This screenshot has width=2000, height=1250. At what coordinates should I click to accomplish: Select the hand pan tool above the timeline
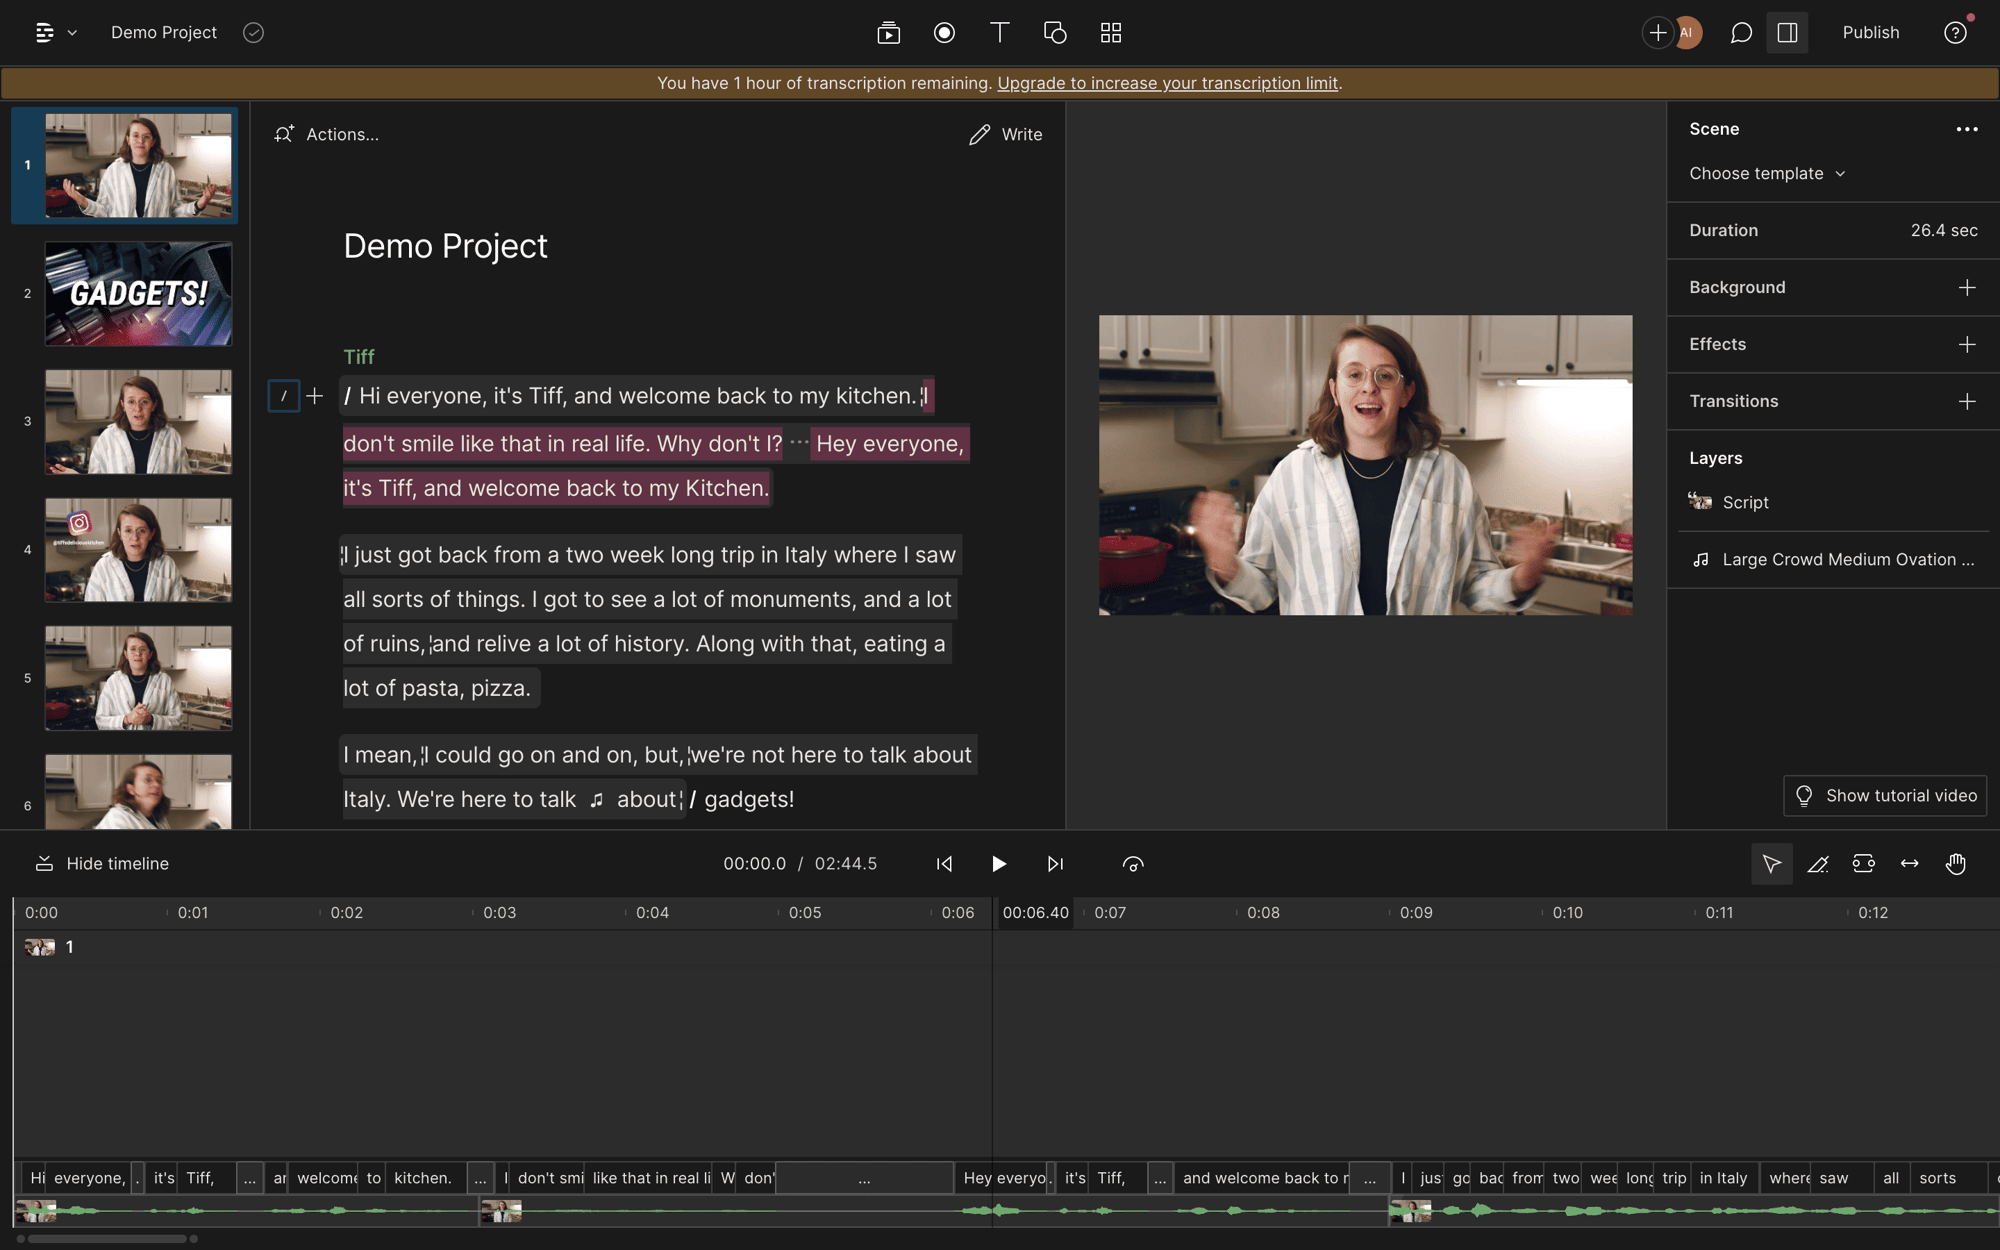click(1957, 863)
